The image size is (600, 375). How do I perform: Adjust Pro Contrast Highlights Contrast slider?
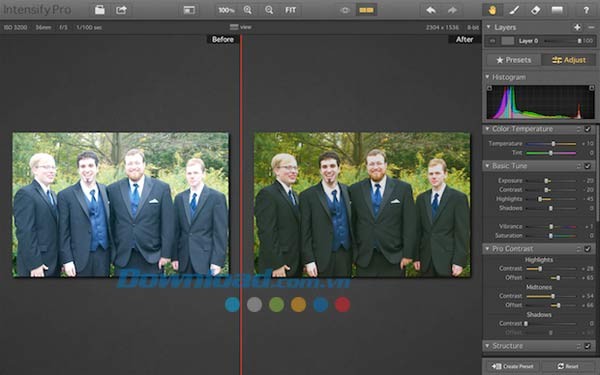pos(551,269)
